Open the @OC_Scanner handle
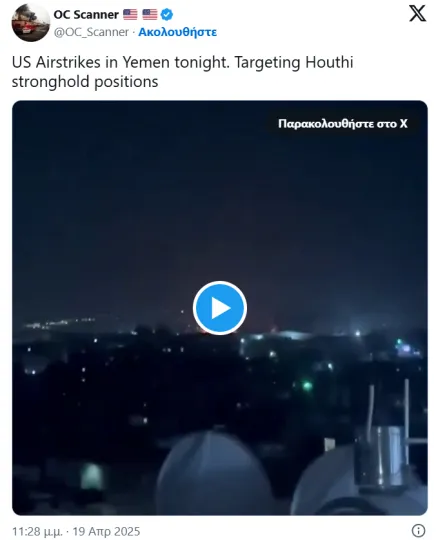The width and height of the screenshot is (436, 540). (x=91, y=32)
